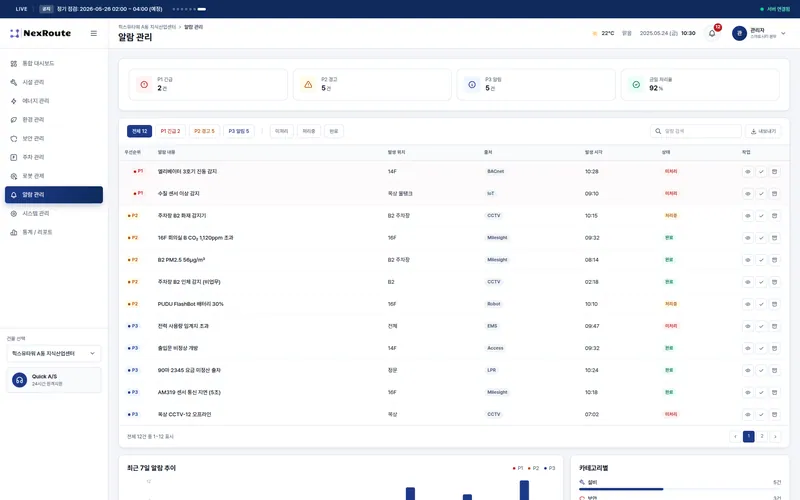Go to next page arrow in pagination
Screen dimensions: 800x500
[775, 437]
